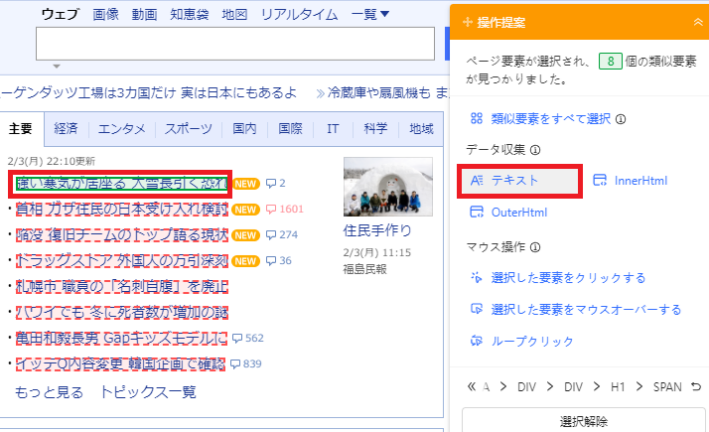Click the double-left arrow in element path
This screenshot has height=432, width=709.
tap(472, 387)
